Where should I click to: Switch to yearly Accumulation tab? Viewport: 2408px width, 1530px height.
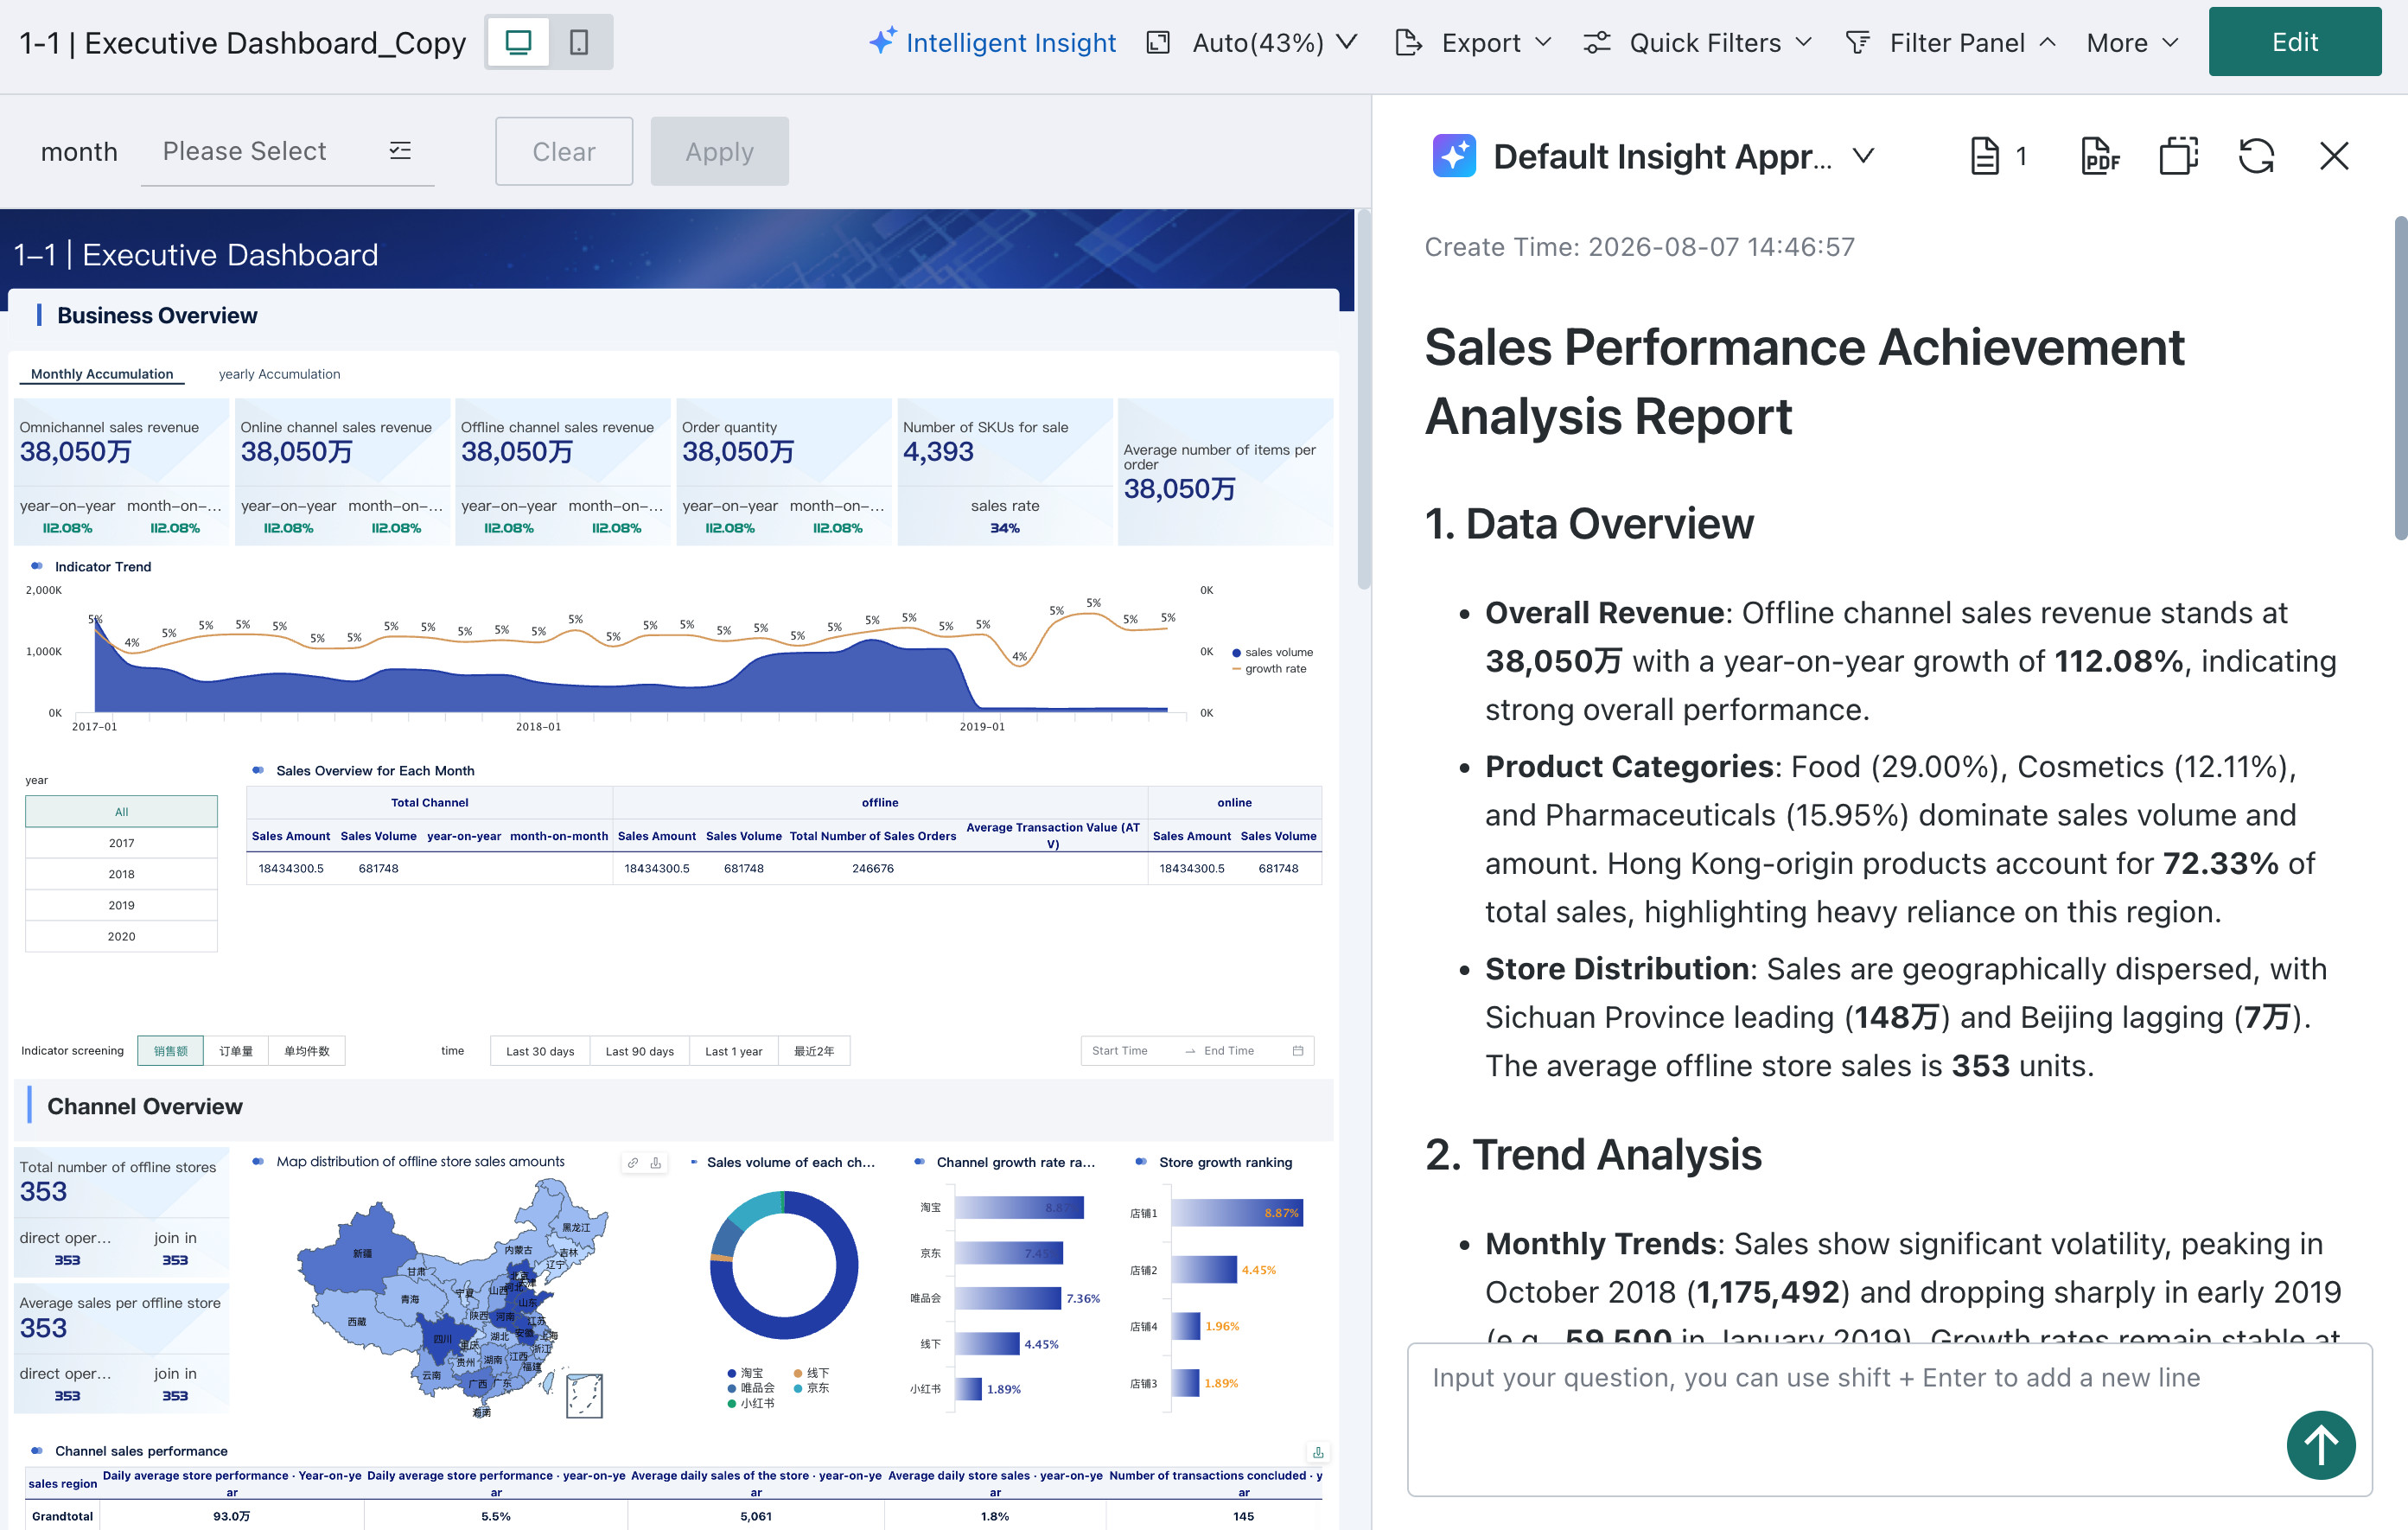[x=279, y=374]
